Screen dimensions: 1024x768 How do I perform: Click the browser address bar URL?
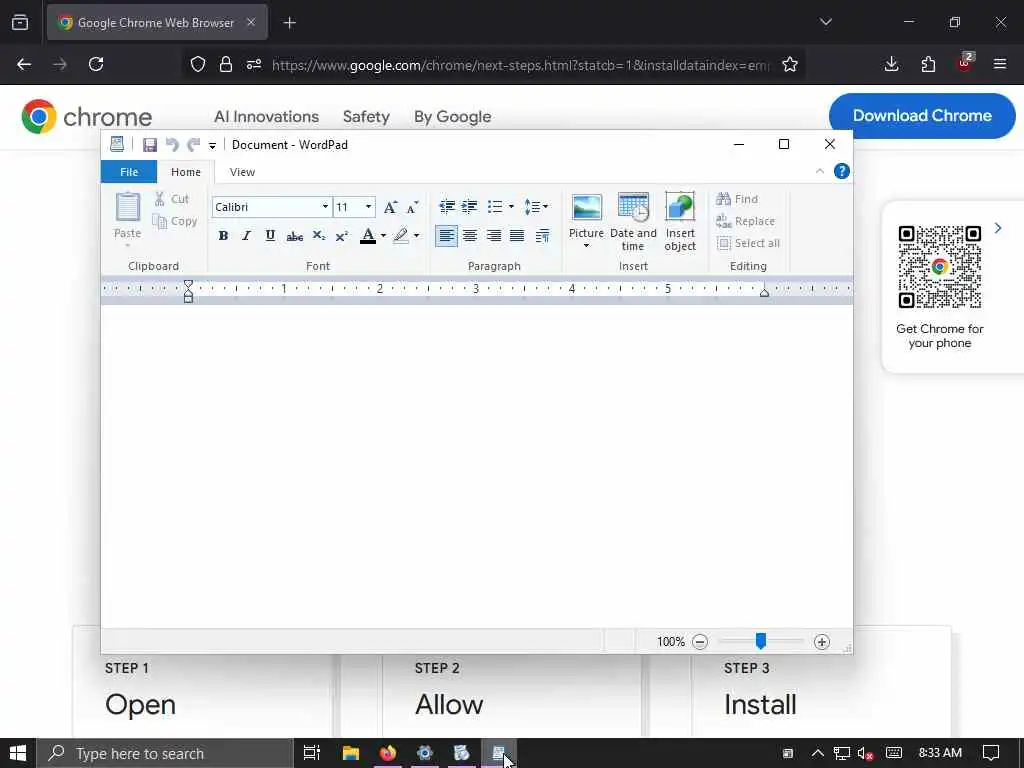[520, 65]
